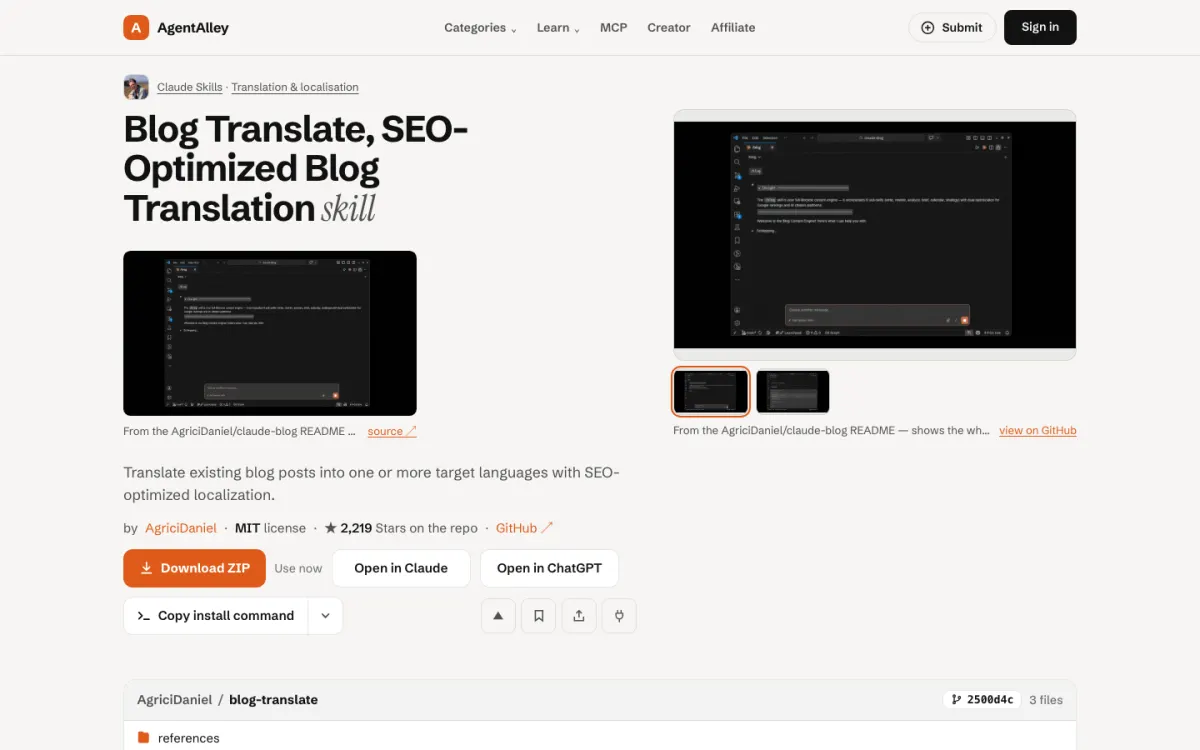Select the second gallery thumbnail

click(x=793, y=391)
